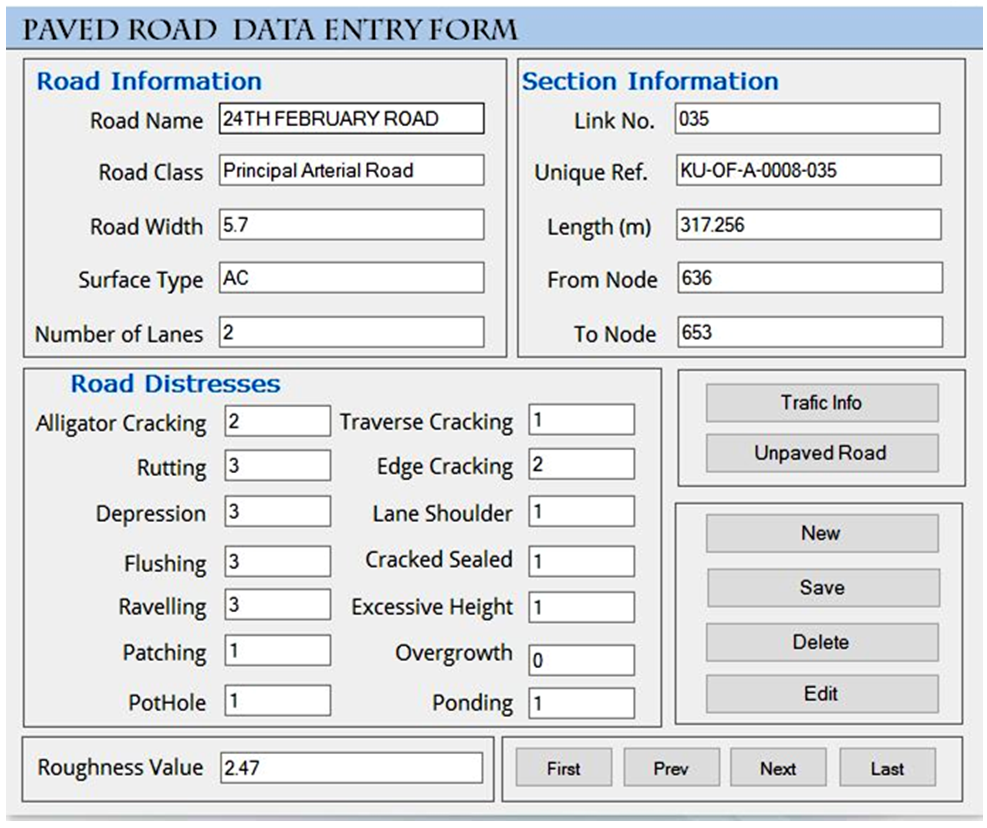The width and height of the screenshot is (987, 828).
Task: Click into the Road Class field
Action: pyautogui.click(x=351, y=171)
